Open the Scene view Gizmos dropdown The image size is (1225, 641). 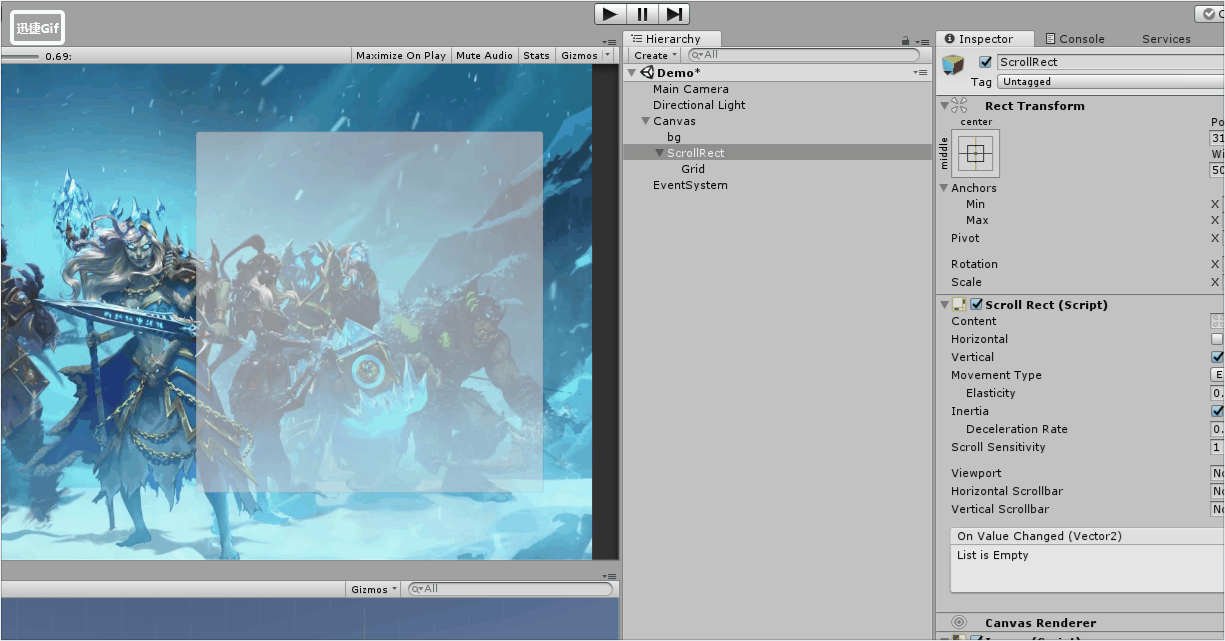pos(373,589)
